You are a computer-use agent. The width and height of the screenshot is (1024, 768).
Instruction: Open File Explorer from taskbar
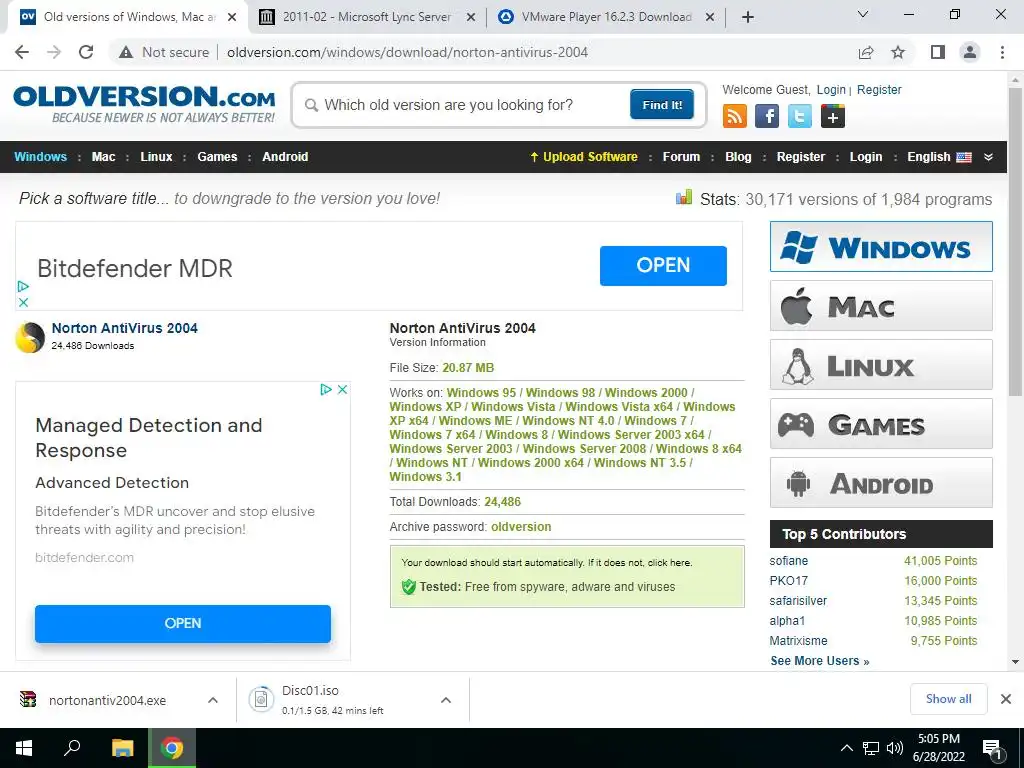pyautogui.click(x=122, y=748)
